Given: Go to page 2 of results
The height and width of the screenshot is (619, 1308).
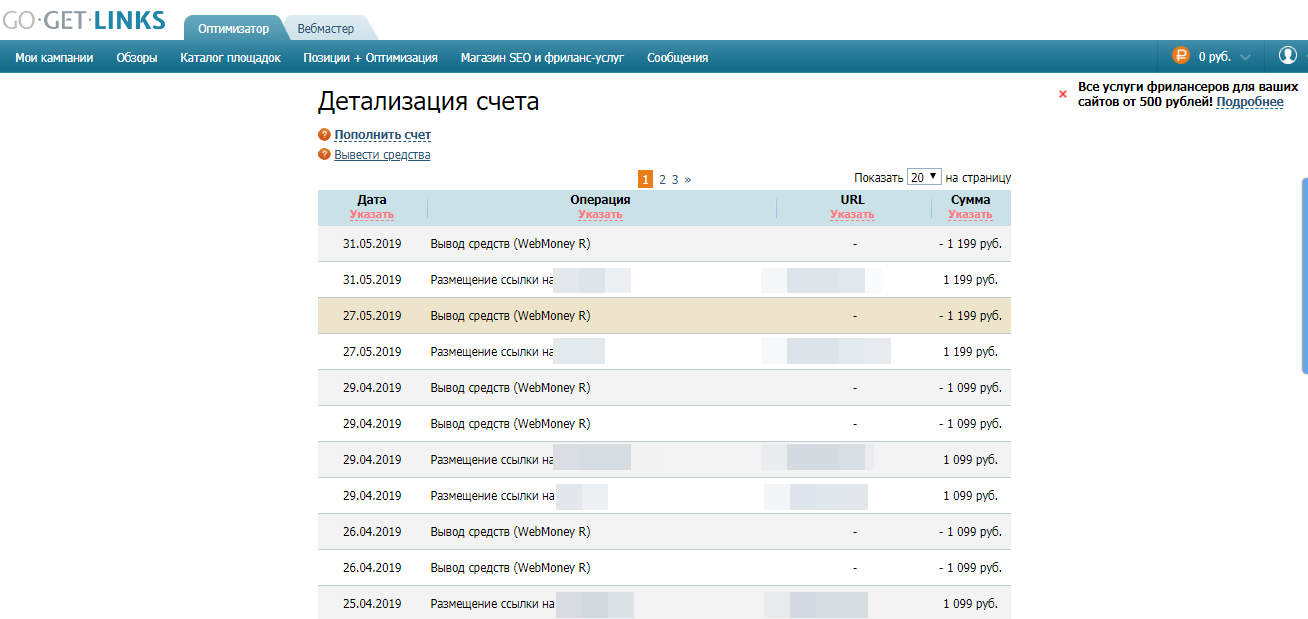Looking at the screenshot, I should point(662,180).
